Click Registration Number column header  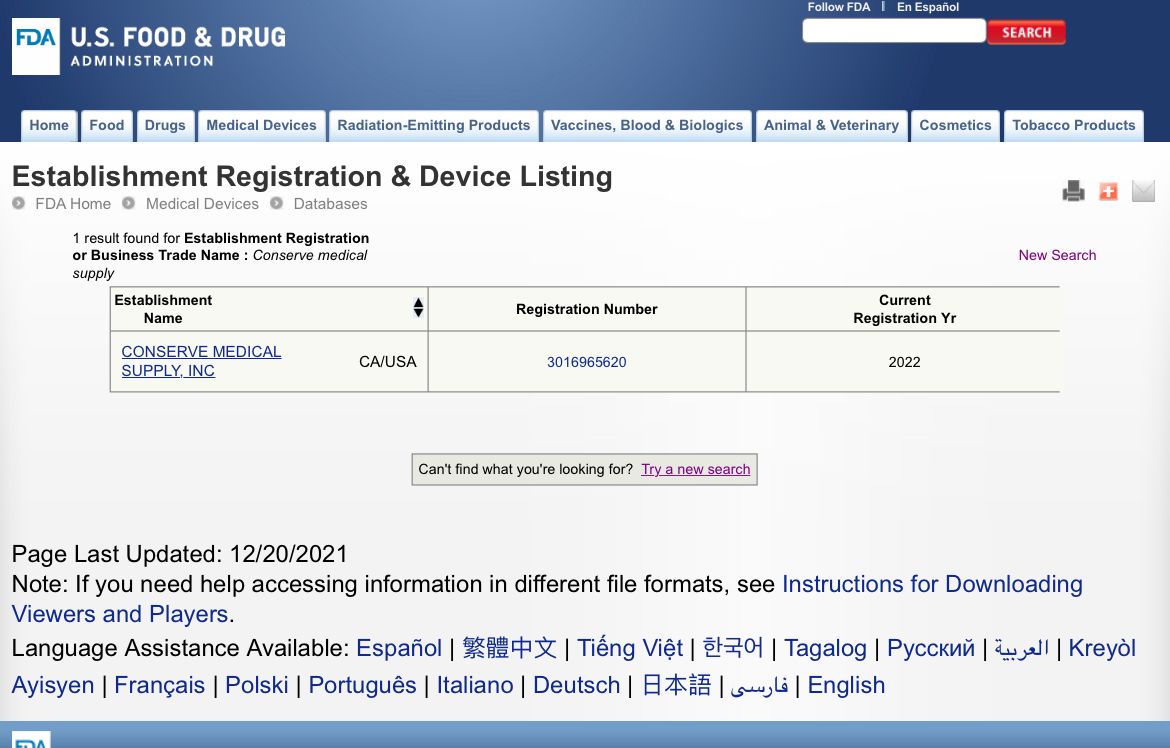[586, 309]
